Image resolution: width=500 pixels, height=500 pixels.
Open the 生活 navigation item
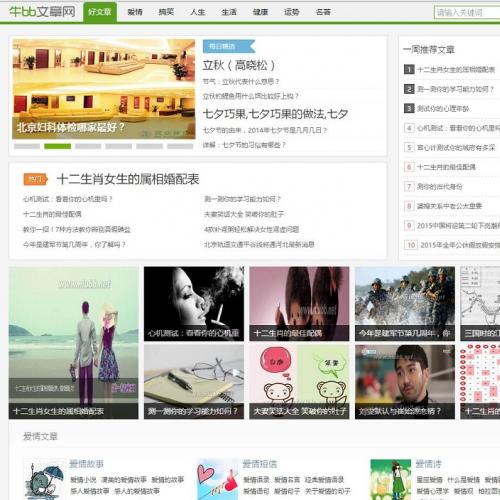click(229, 12)
